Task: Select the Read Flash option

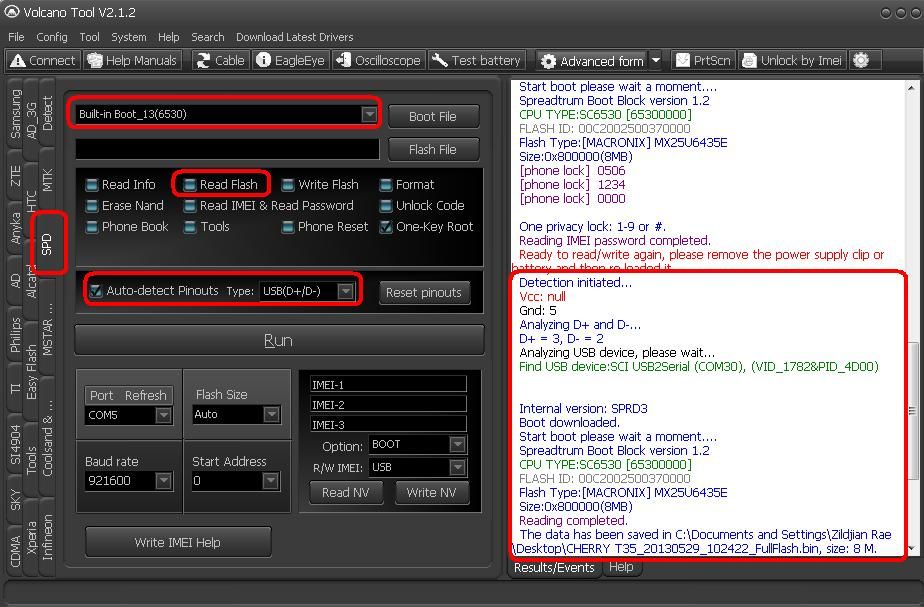Action: coord(190,185)
